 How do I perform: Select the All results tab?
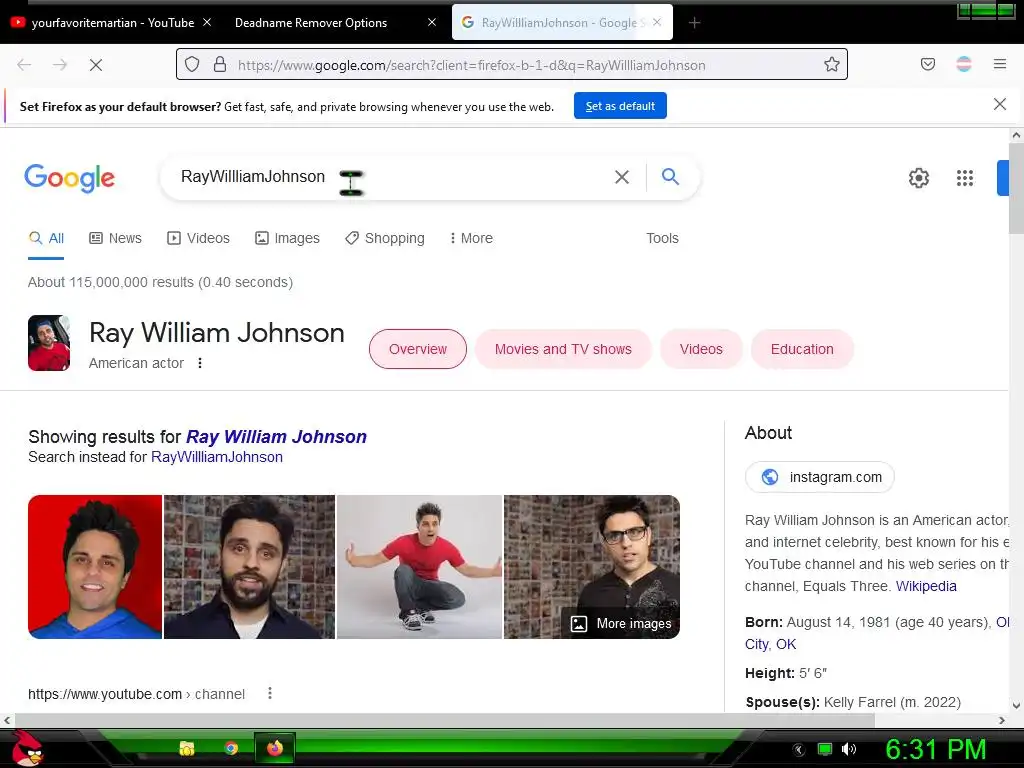pos(46,238)
